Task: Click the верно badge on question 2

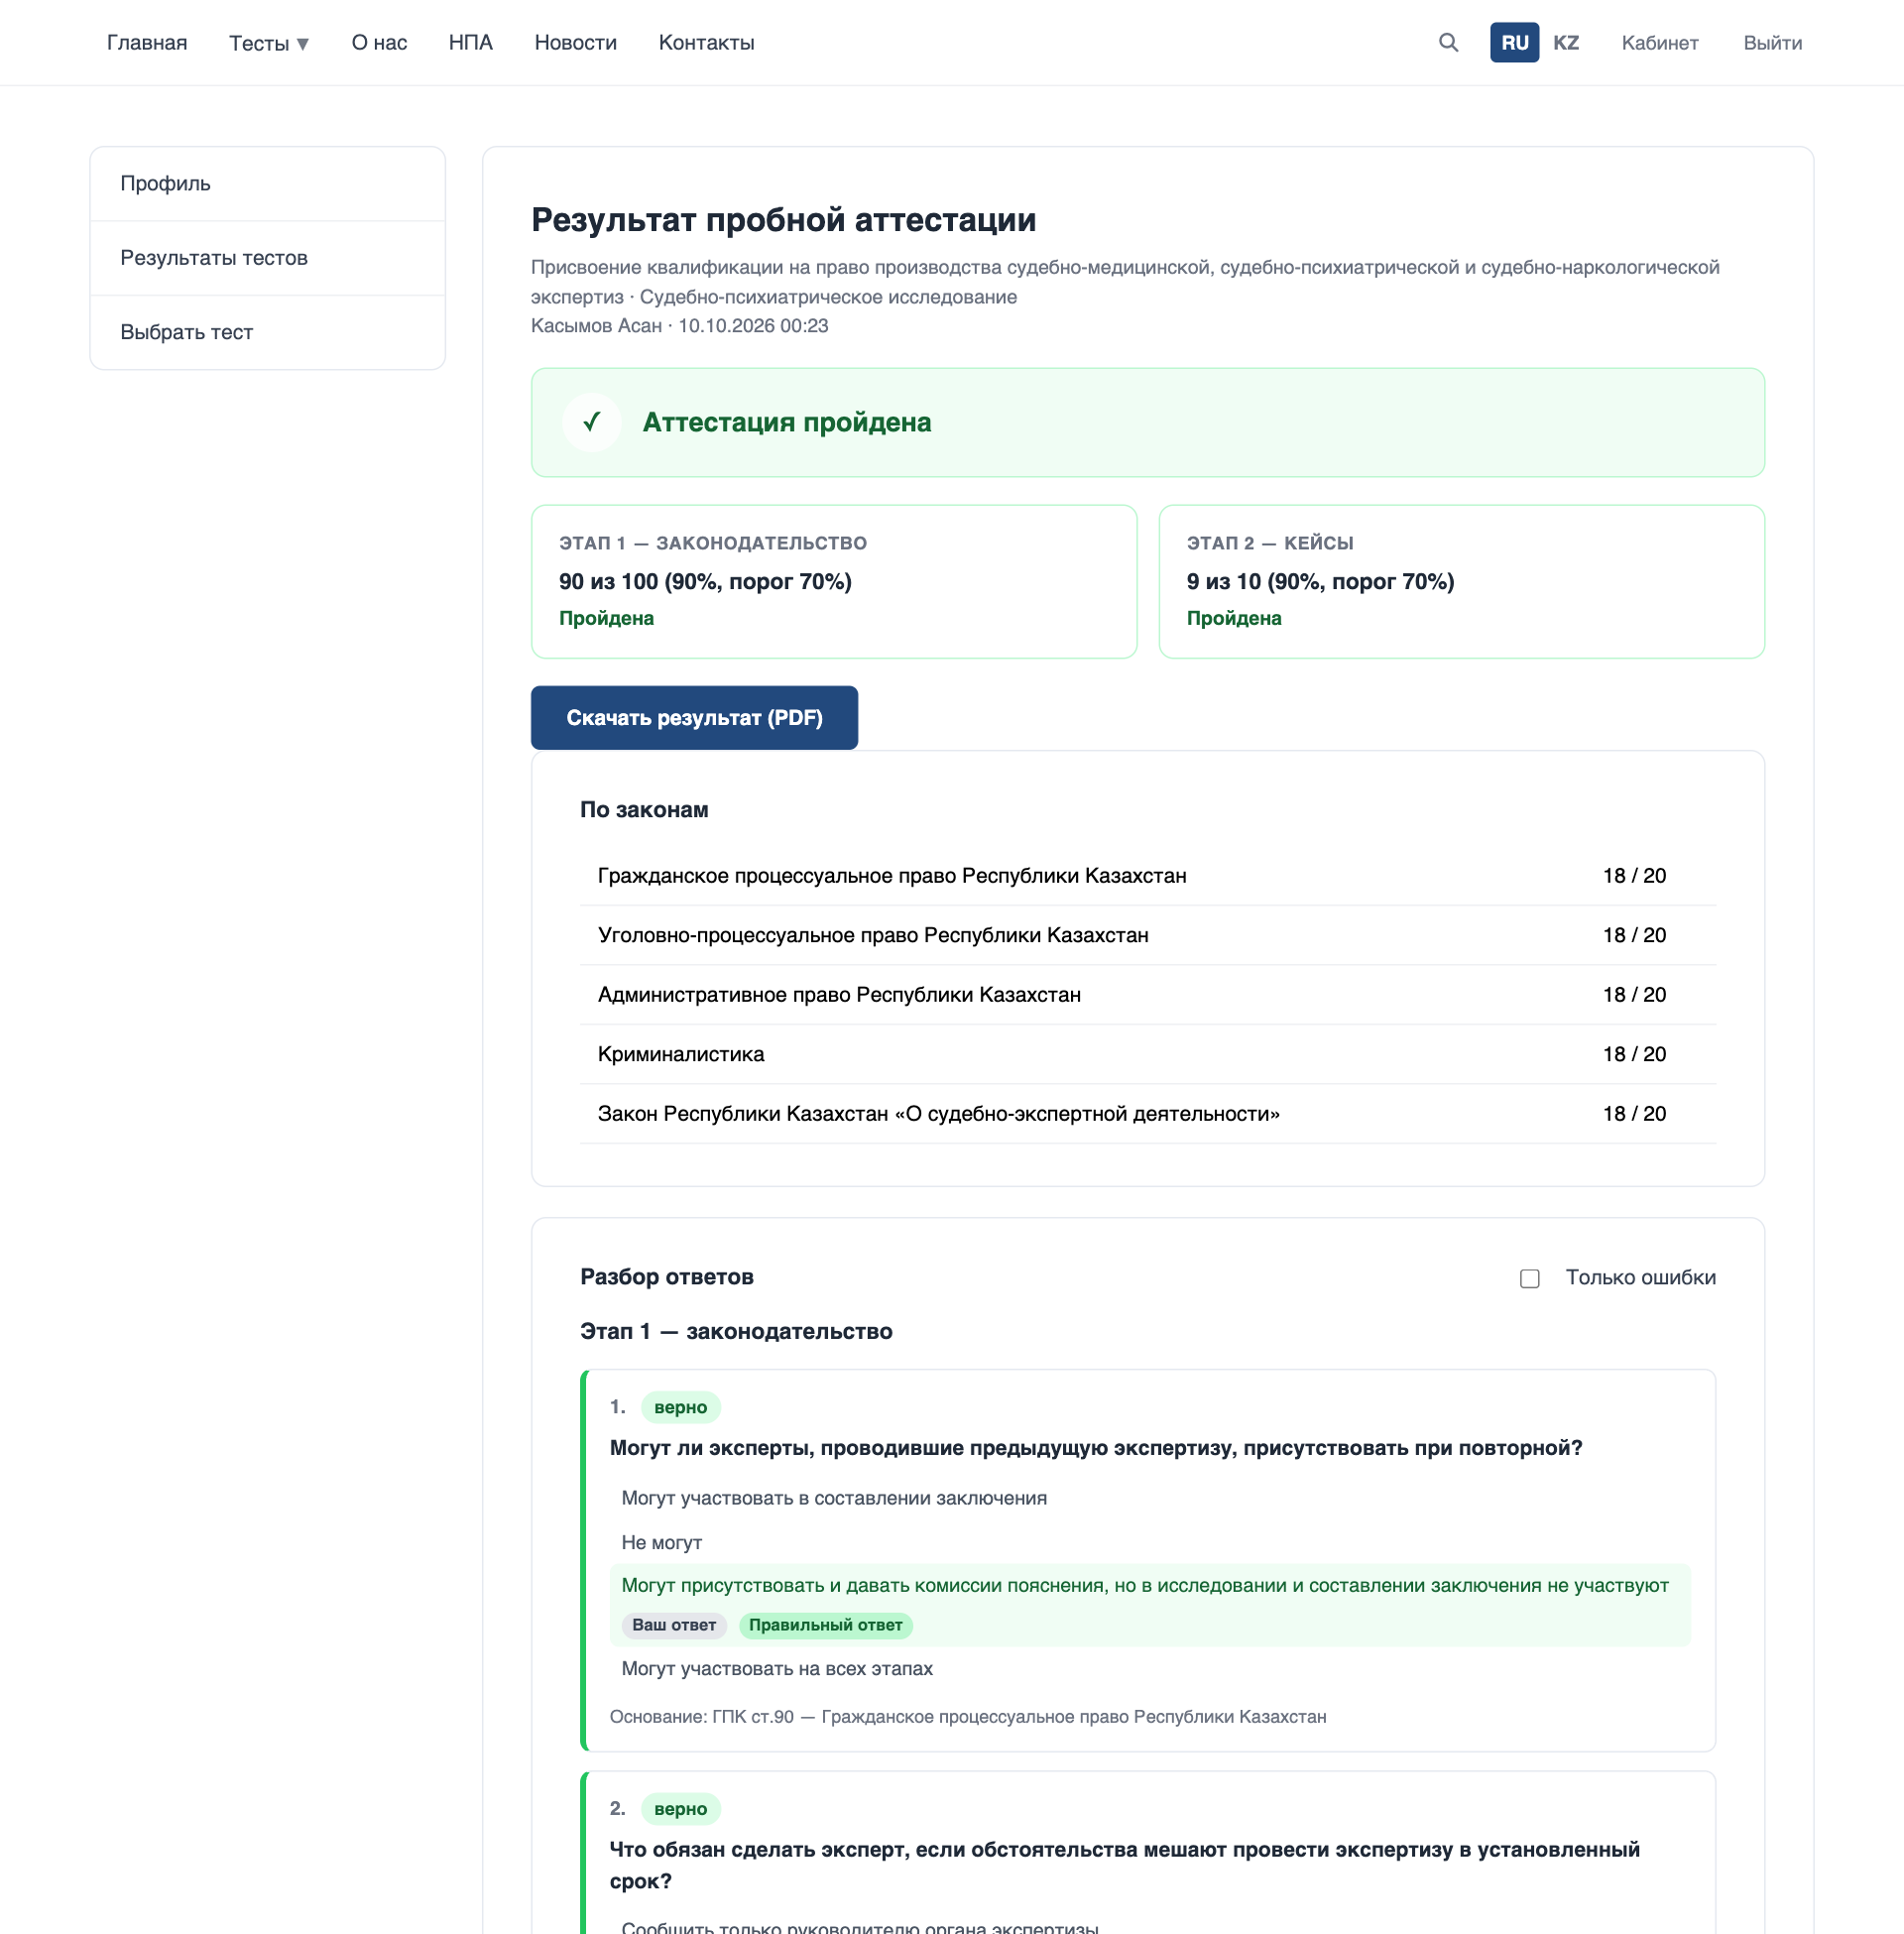Action: pos(680,1810)
